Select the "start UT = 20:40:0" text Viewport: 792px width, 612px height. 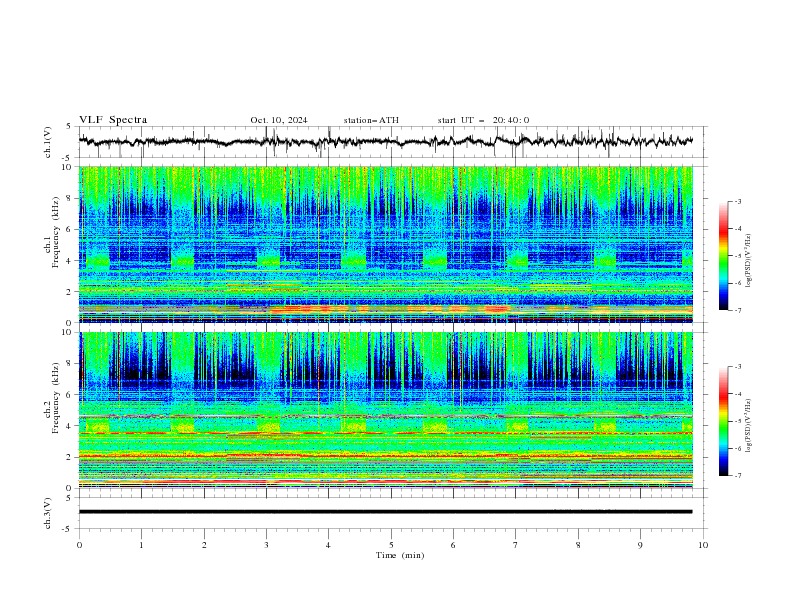point(483,120)
